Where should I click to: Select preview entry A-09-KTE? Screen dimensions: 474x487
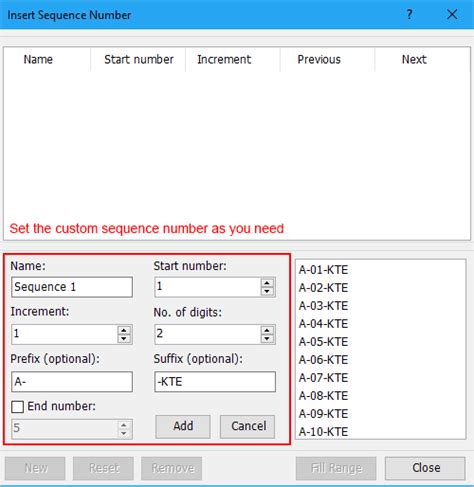point(323,414)
